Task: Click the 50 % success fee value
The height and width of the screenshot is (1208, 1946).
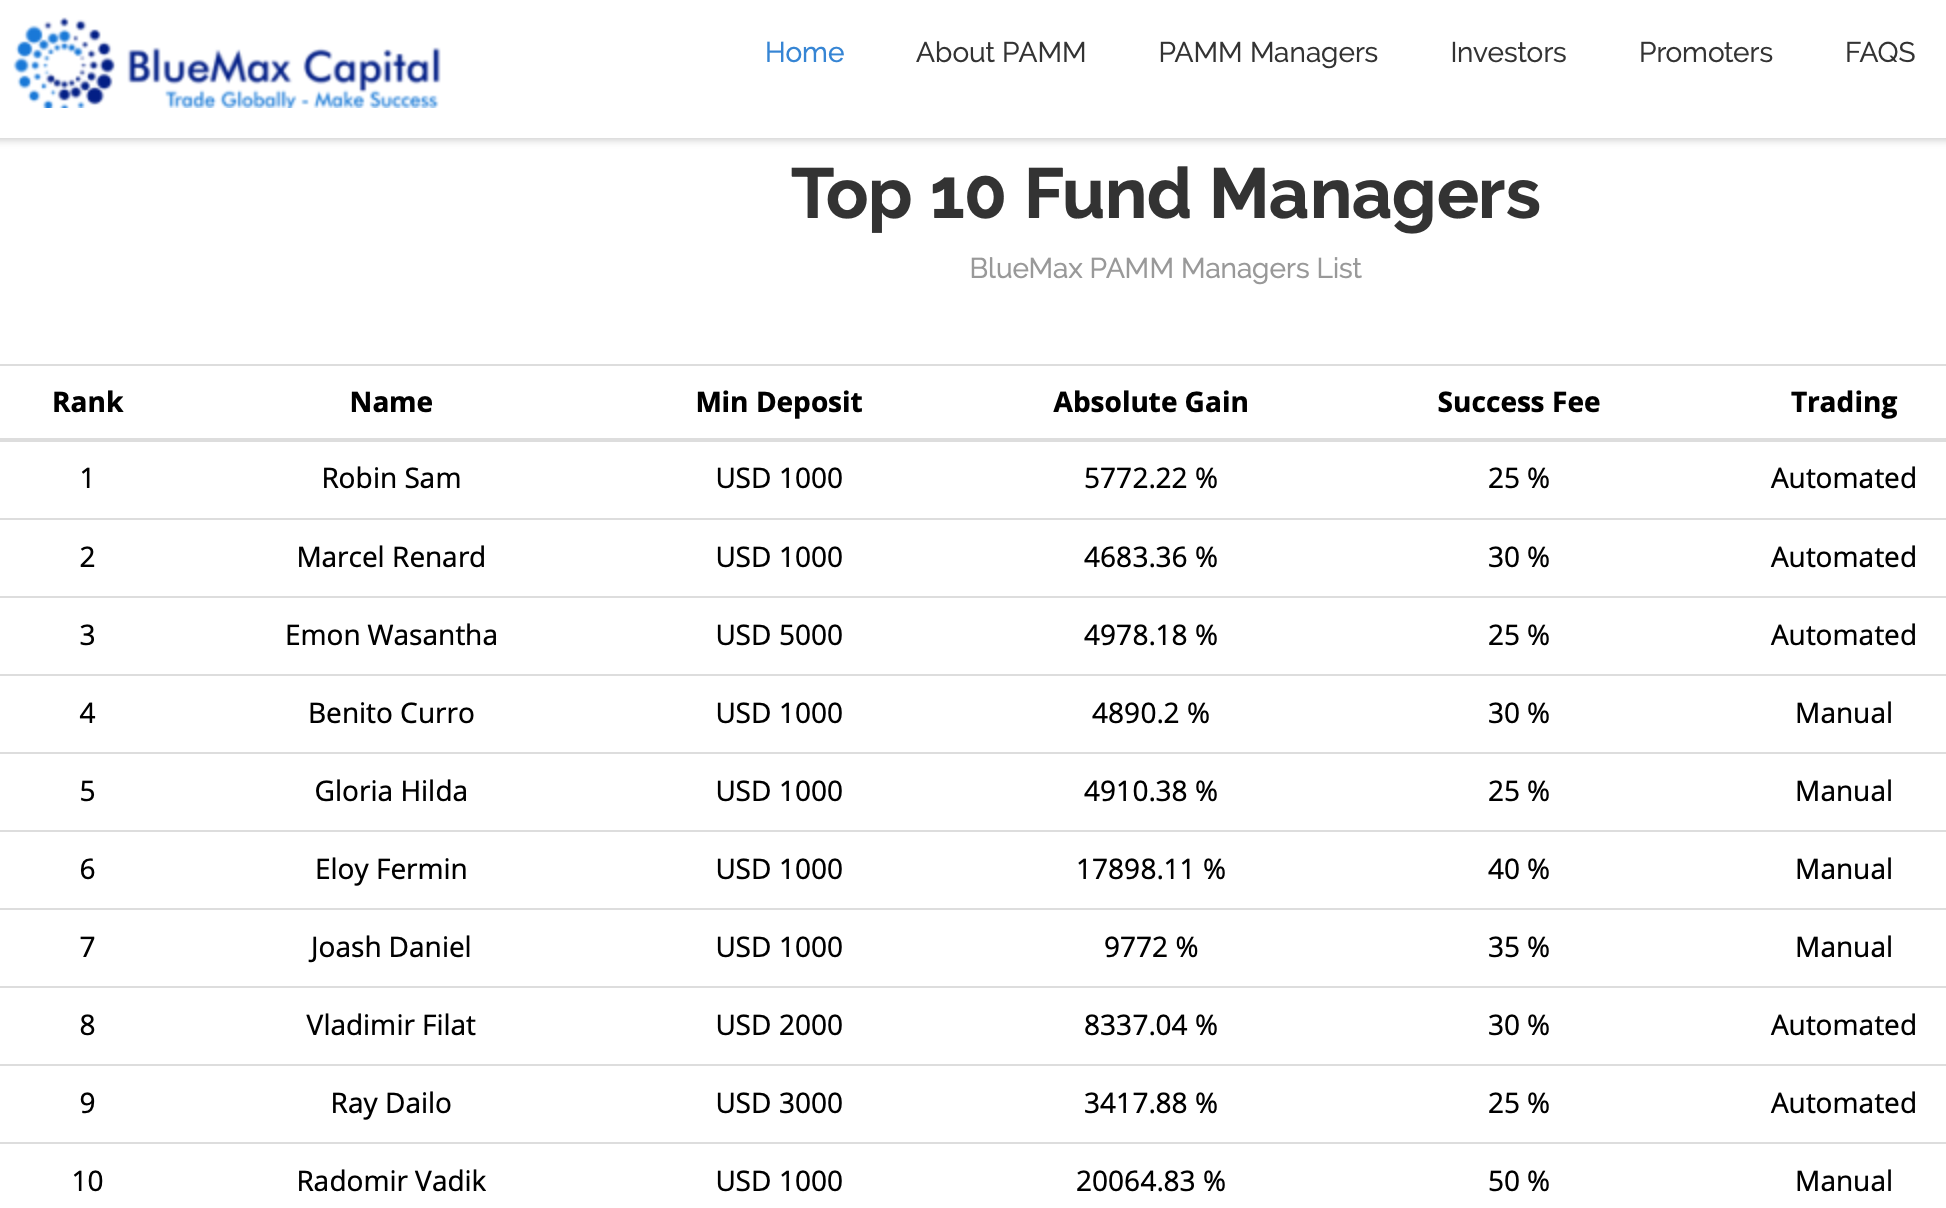Action: click(1518, 1181)
